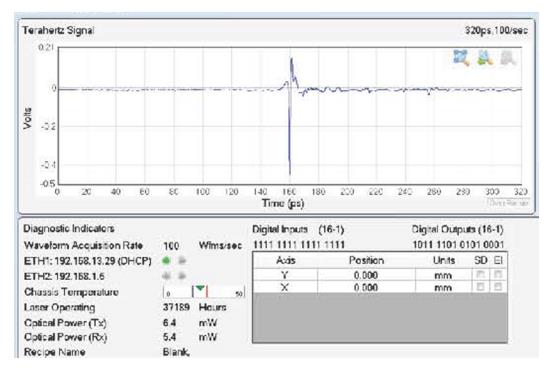Image resolution: width=549 pixels, height=369 pixels.
Task: Click the blue zoom icon on the chart
Action: 461,57
